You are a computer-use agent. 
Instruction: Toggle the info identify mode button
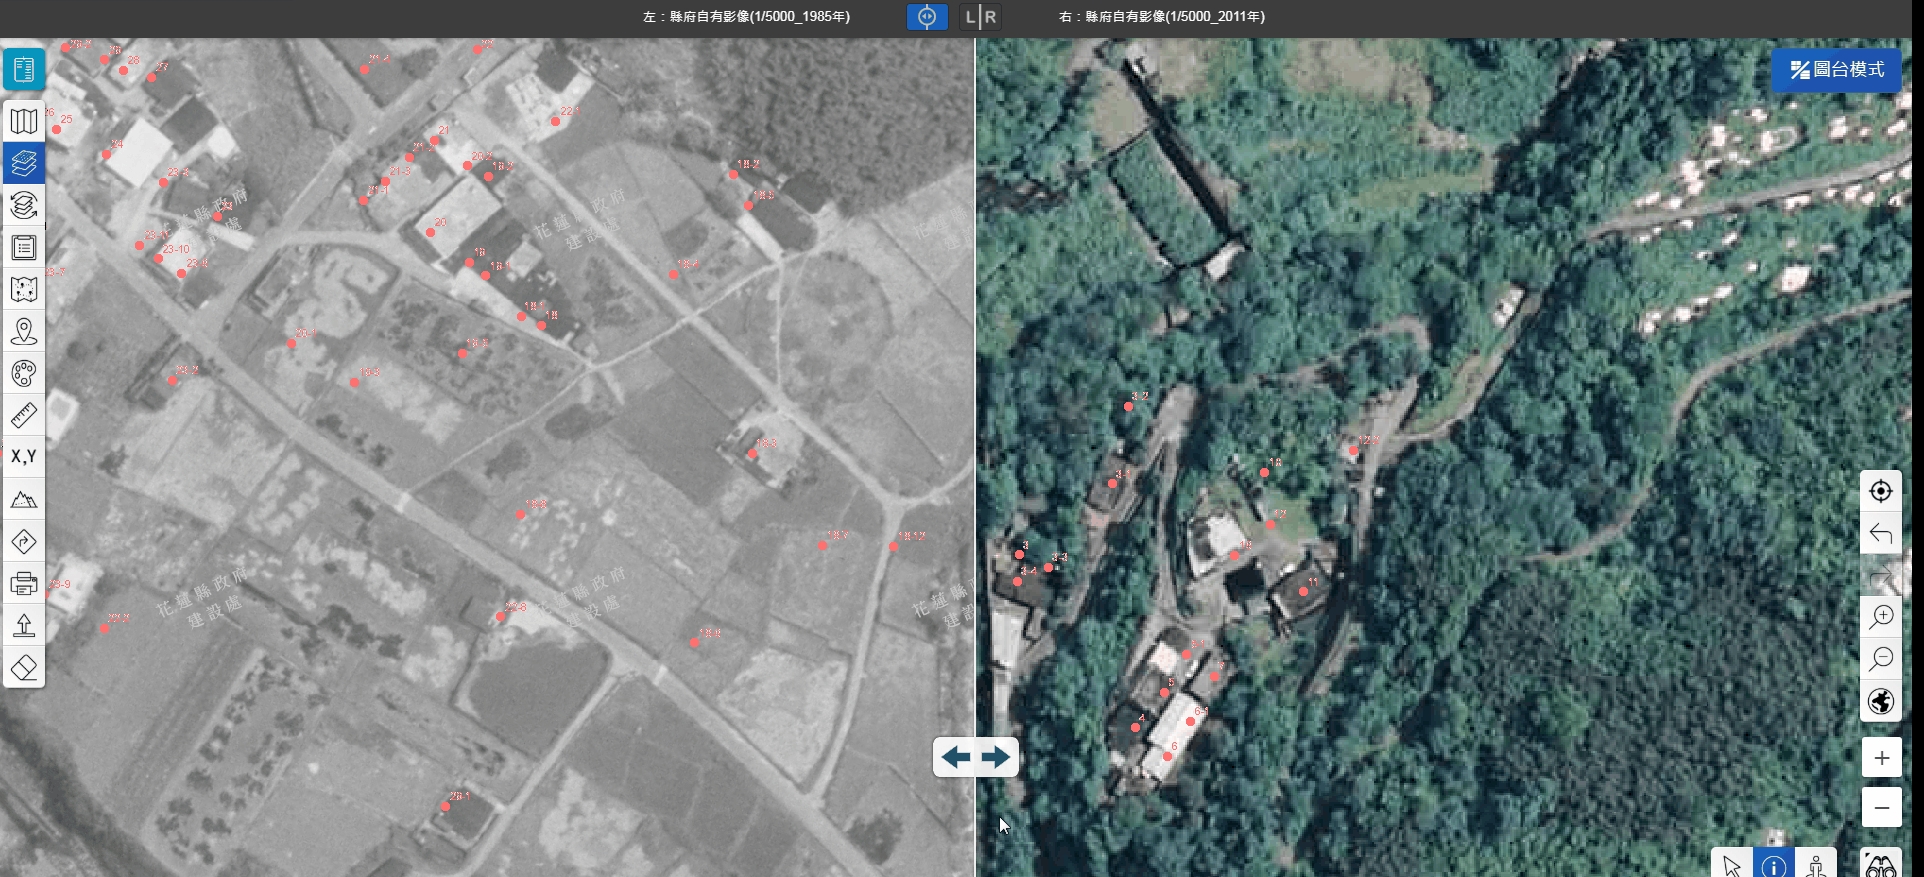point(1774,866)
